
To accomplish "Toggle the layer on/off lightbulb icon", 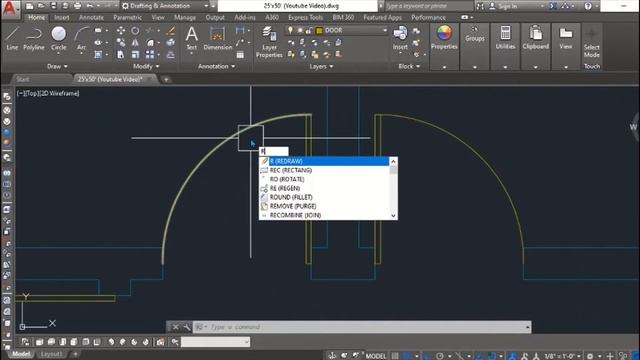I will tap(290, 30).
